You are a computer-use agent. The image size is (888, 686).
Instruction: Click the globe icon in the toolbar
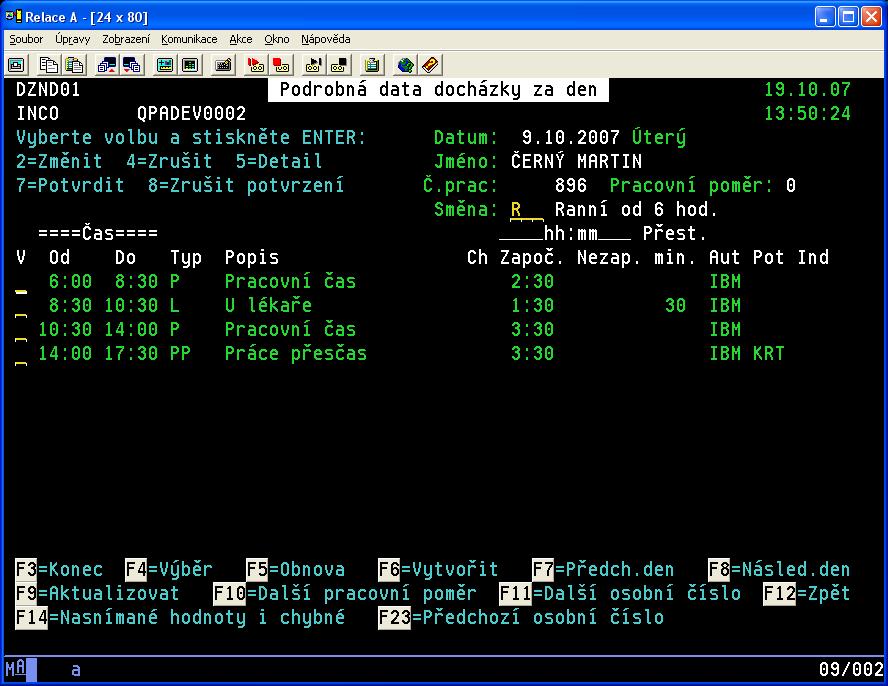(405, 65)
